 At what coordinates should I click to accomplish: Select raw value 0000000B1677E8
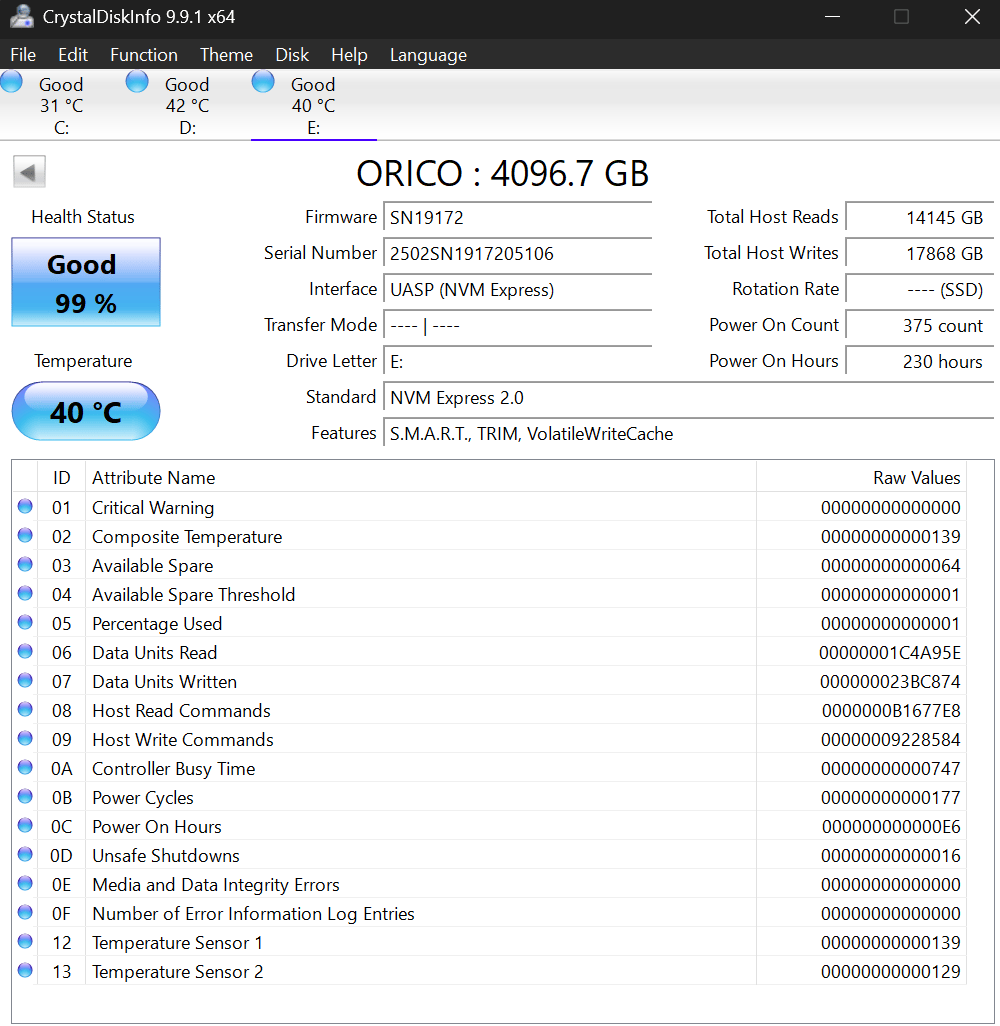click(x=891, y=711)
